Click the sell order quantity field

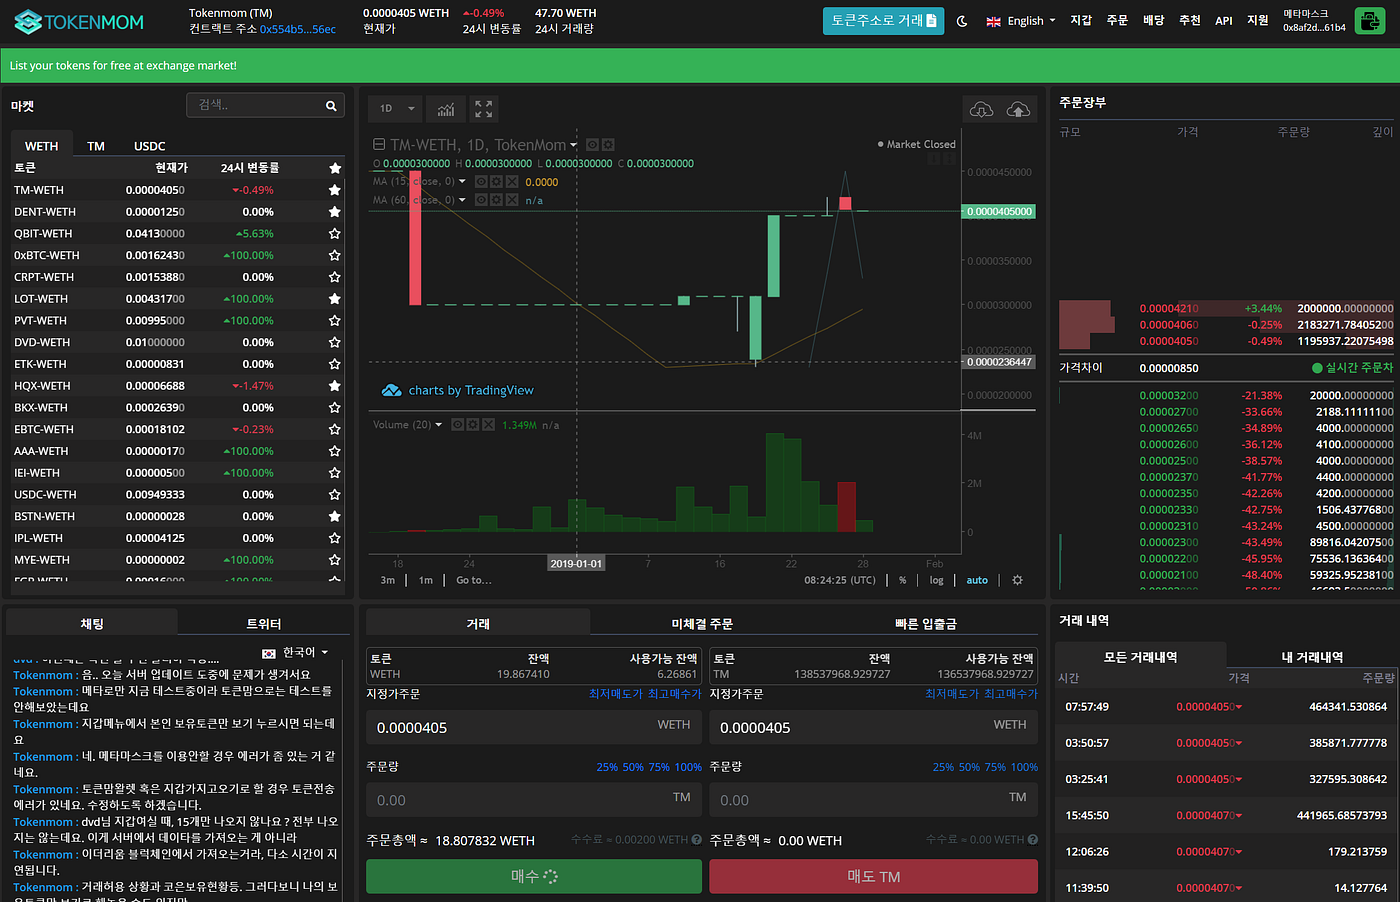tap(874, 800)
